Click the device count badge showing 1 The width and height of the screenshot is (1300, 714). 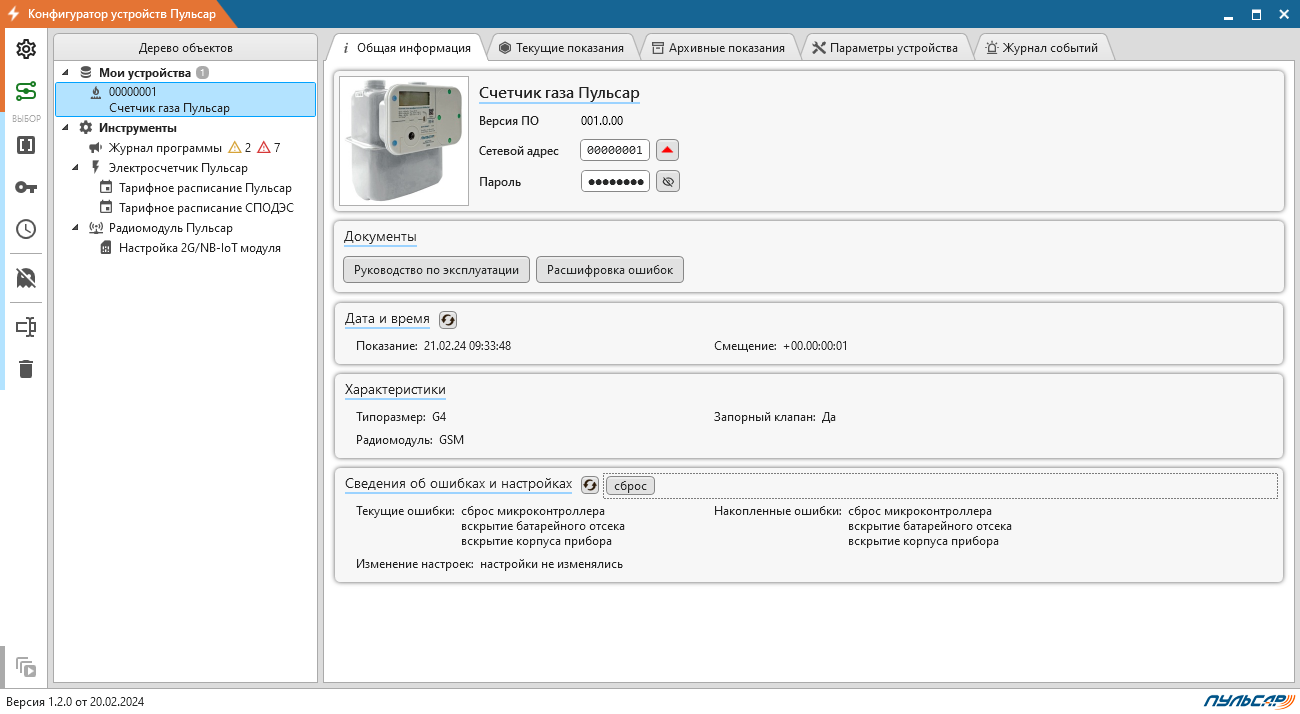pyautogui.click(x=202, y=73)
